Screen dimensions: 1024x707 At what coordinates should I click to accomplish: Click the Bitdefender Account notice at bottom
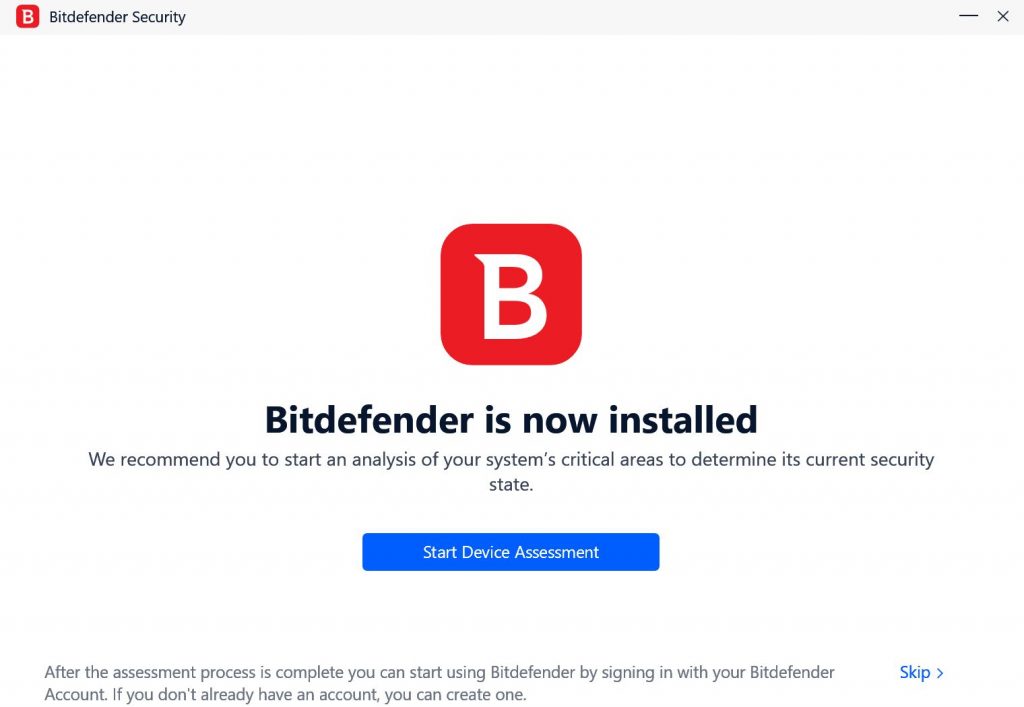pyautogui.click(x=440, y=682)
